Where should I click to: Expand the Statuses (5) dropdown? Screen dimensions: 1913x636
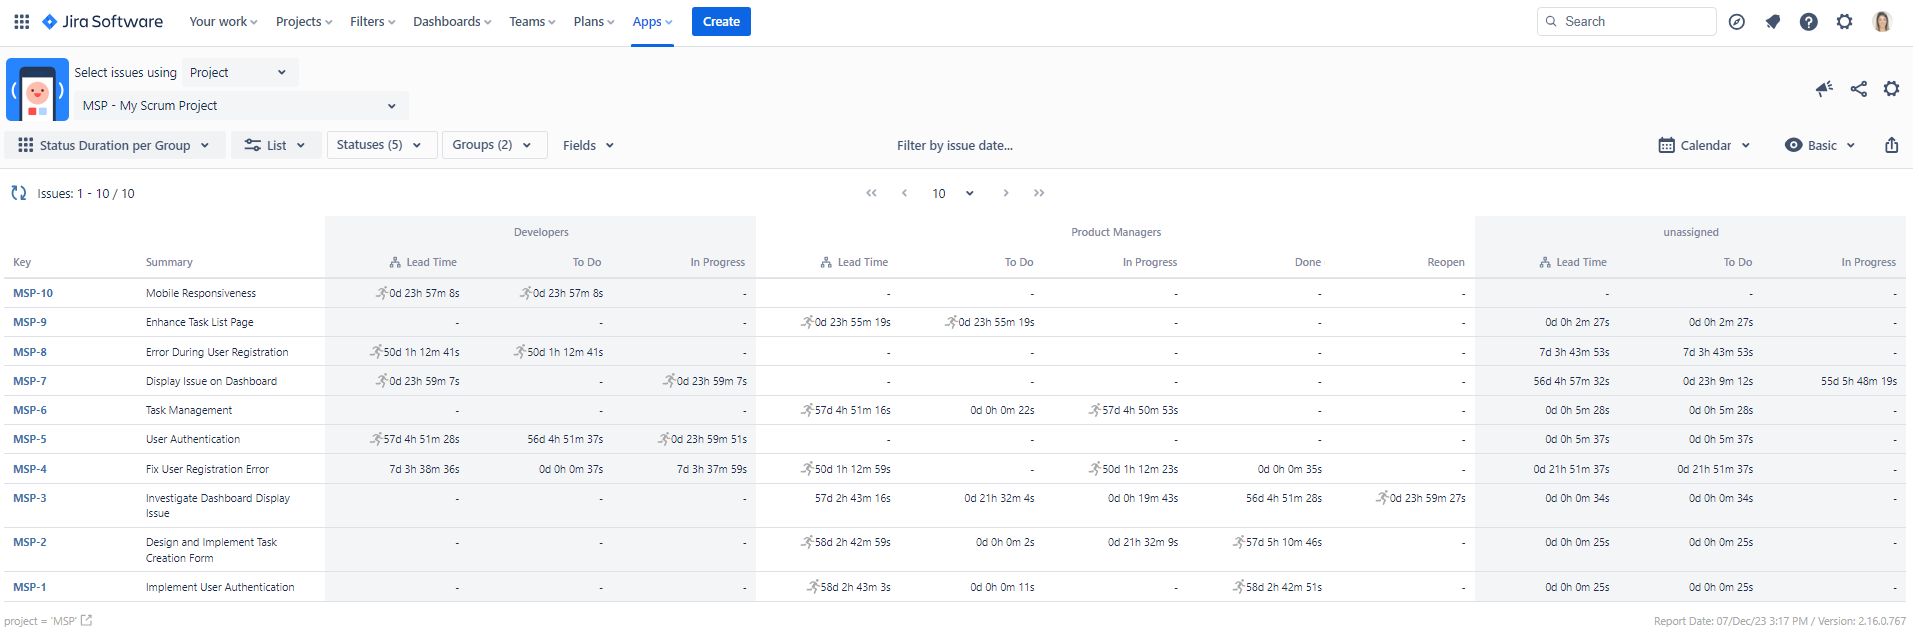click(x=380, y=145)
